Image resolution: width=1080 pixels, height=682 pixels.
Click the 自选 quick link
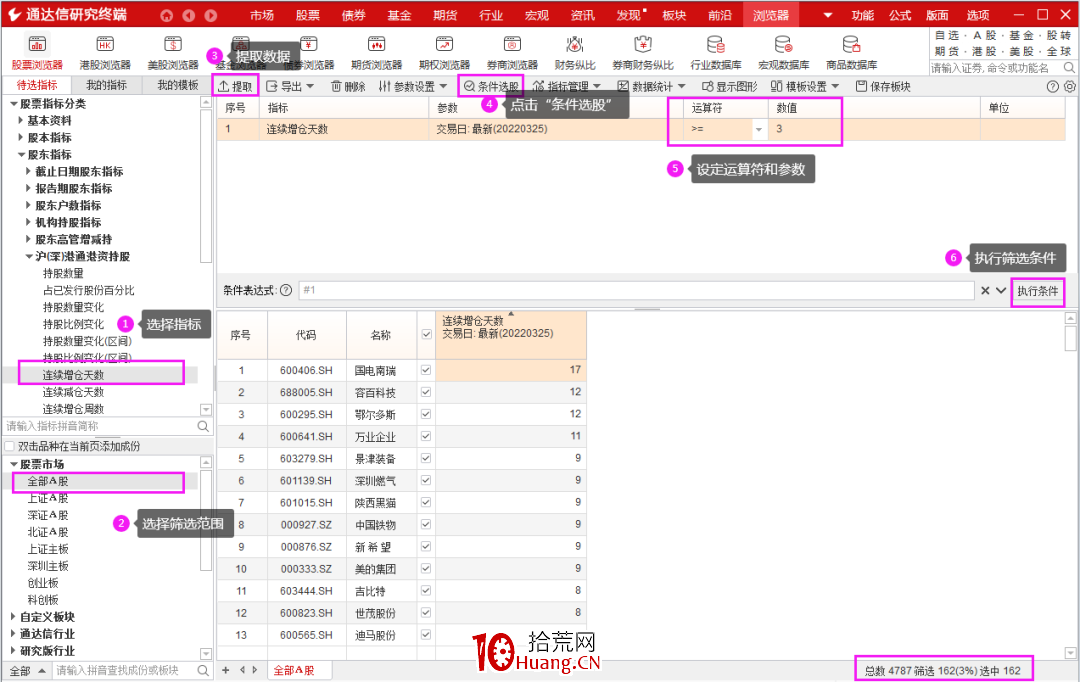(946, 35)
